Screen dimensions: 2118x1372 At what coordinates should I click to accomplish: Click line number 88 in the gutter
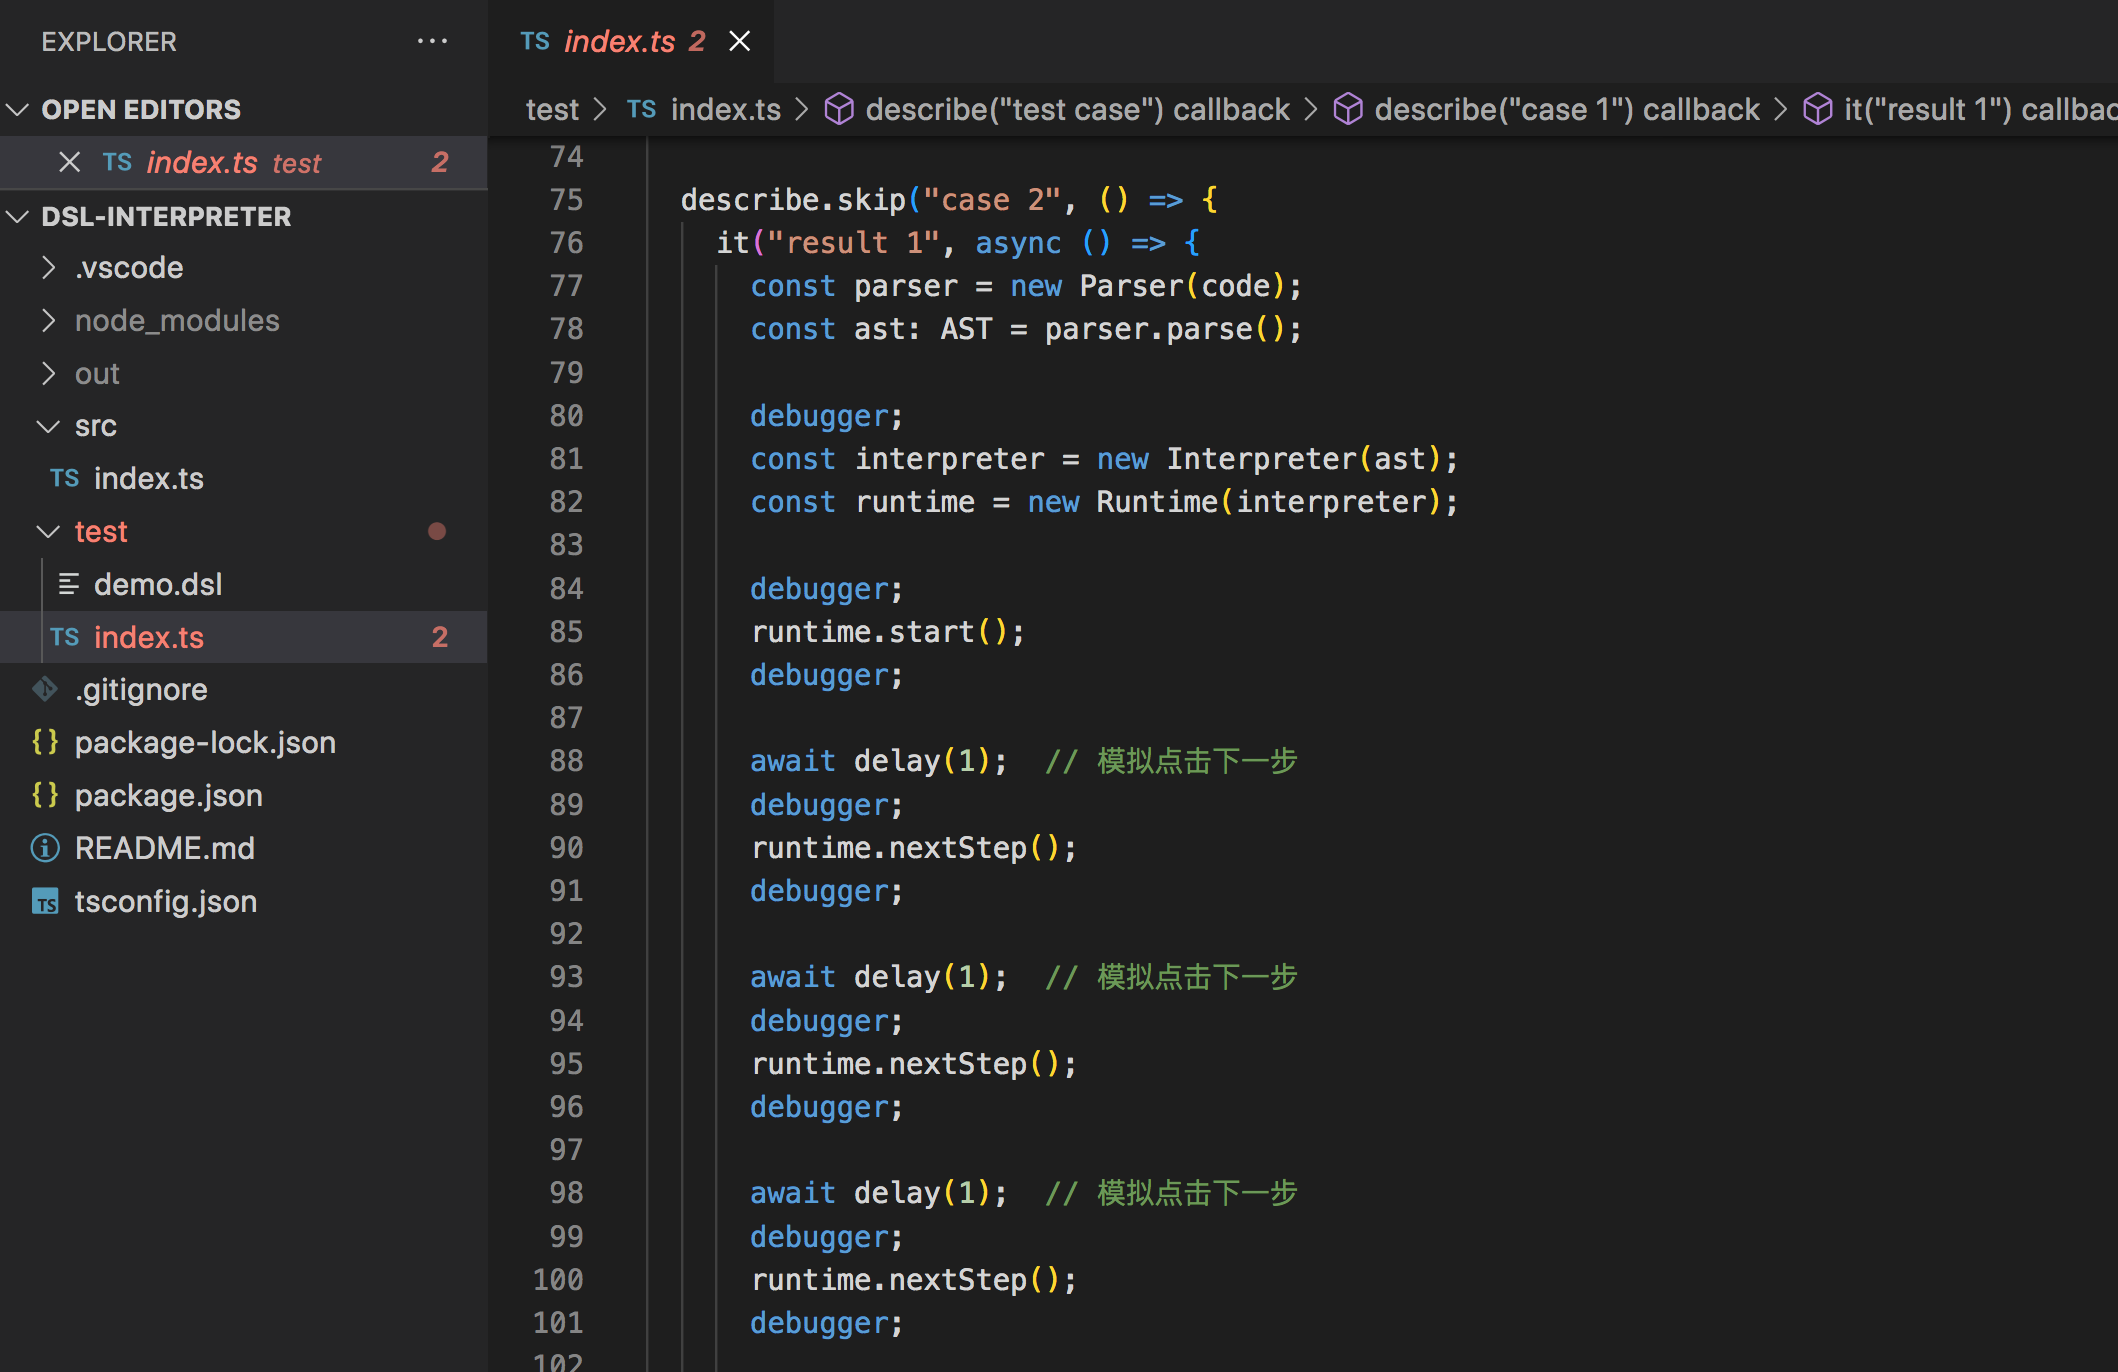[x=566, y=761]
